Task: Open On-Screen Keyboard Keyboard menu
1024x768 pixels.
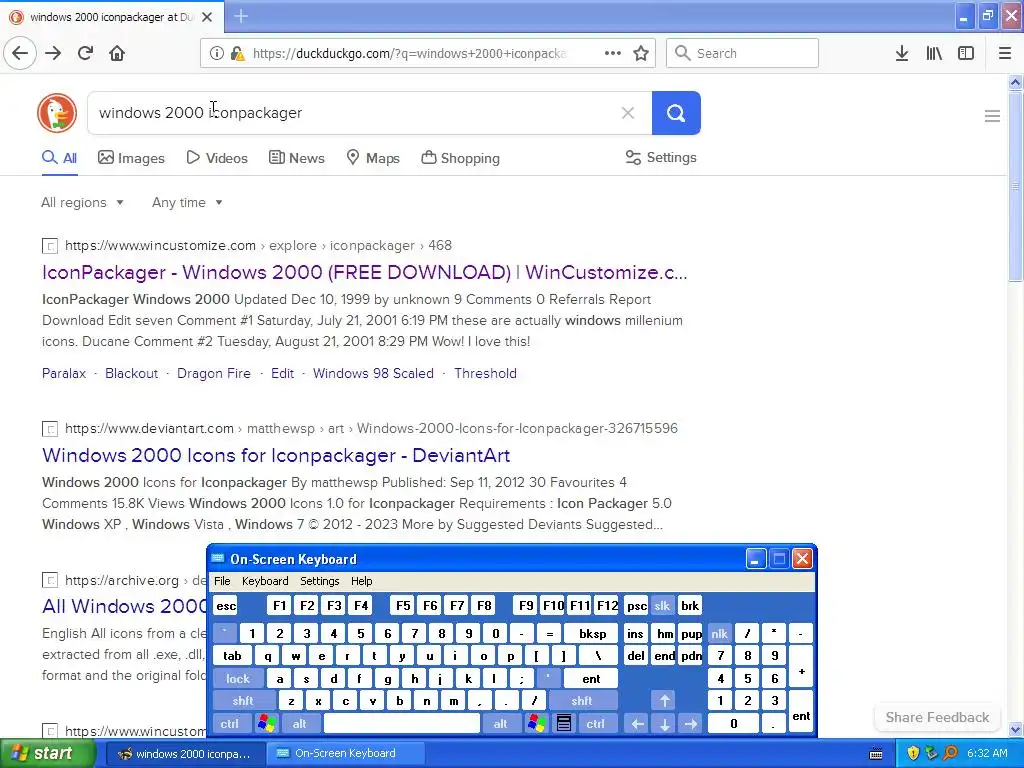Action: (x=265, y=581)
